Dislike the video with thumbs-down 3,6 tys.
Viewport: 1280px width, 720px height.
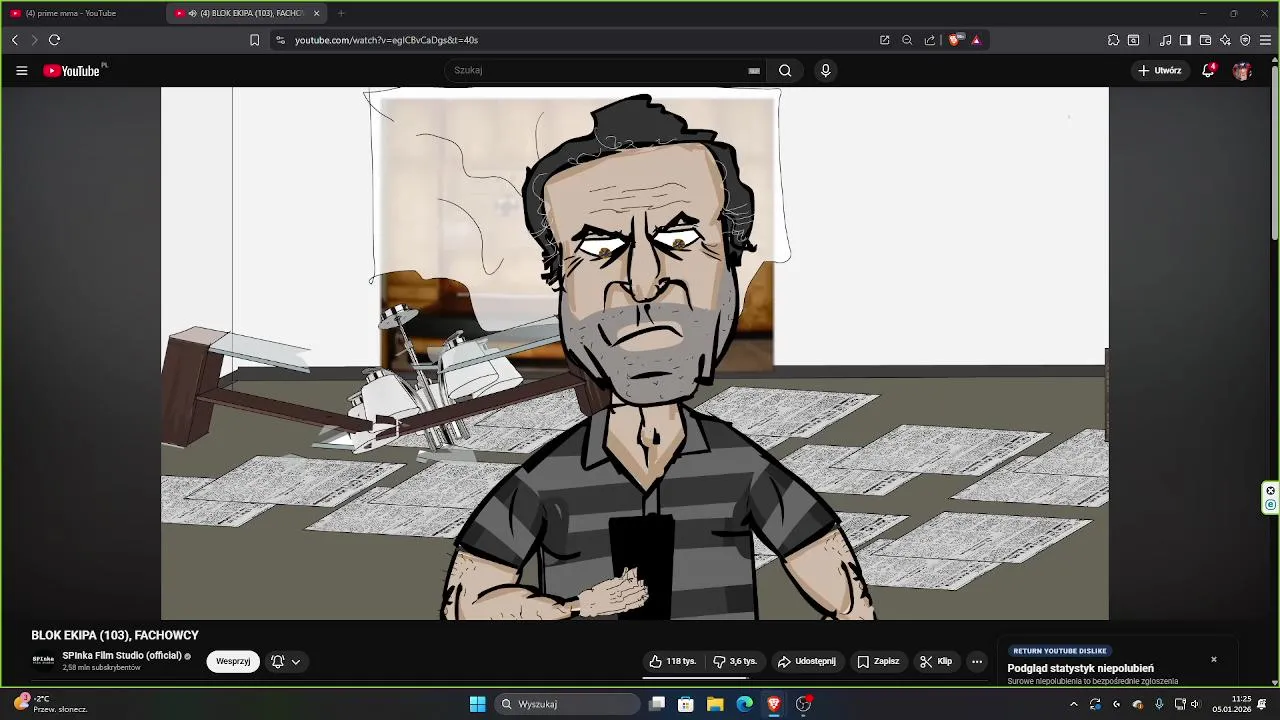(x=735, y=661)
